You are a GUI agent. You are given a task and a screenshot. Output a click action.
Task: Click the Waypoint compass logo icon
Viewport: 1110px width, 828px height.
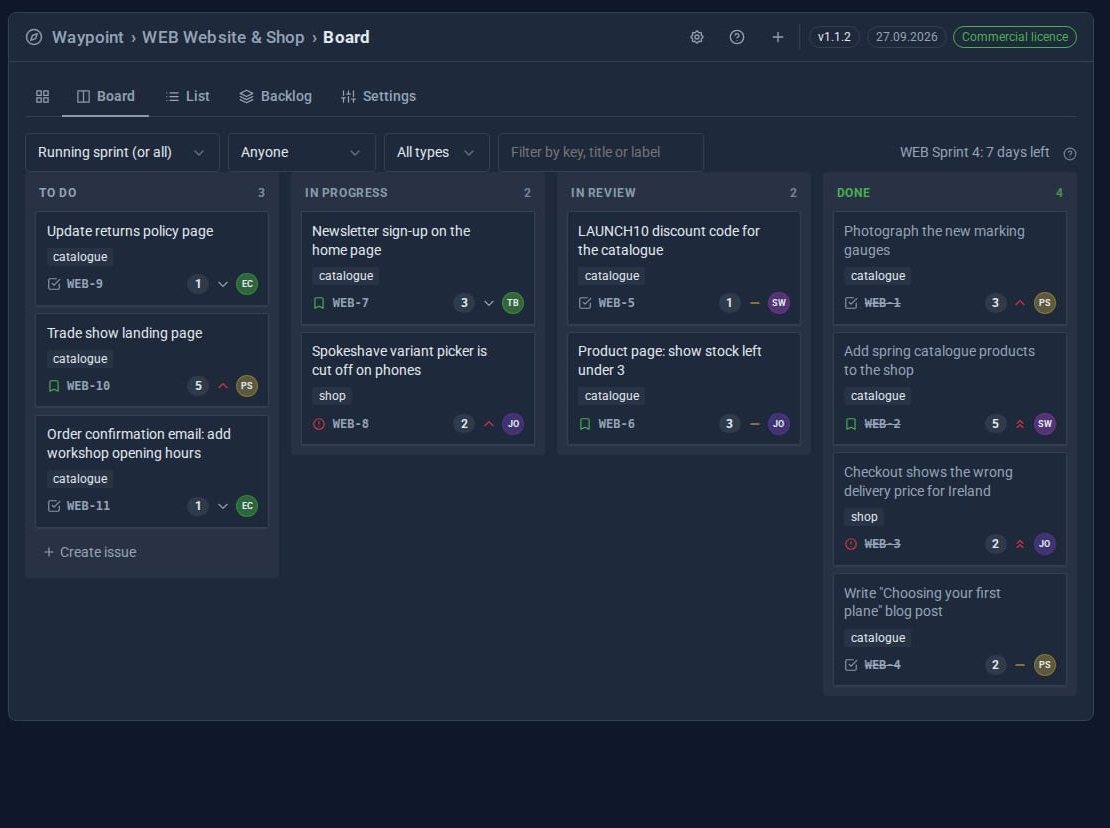pyautogui.click(x=34, y=37)
